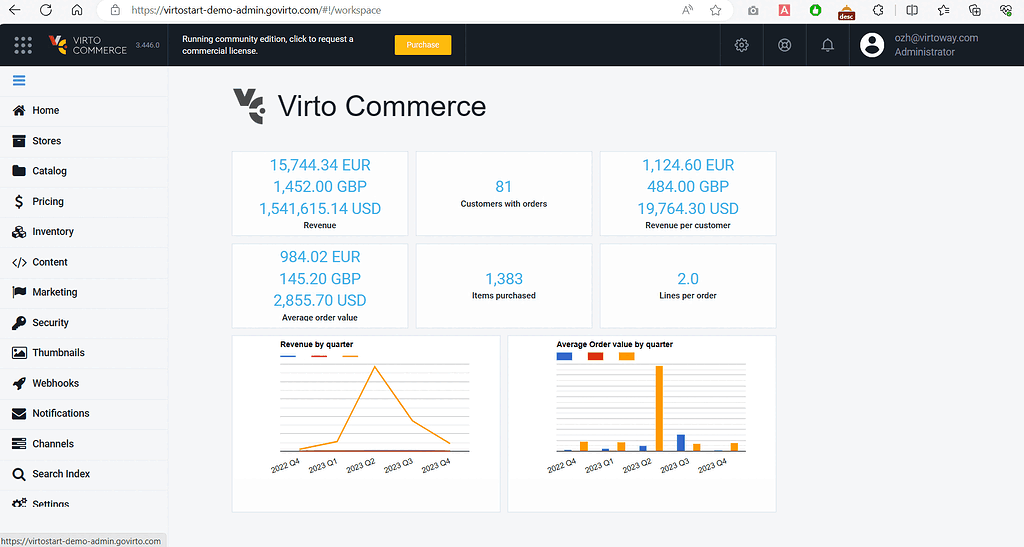
Task: Click the Webhooks rocket icon
Action: [19, 383]
